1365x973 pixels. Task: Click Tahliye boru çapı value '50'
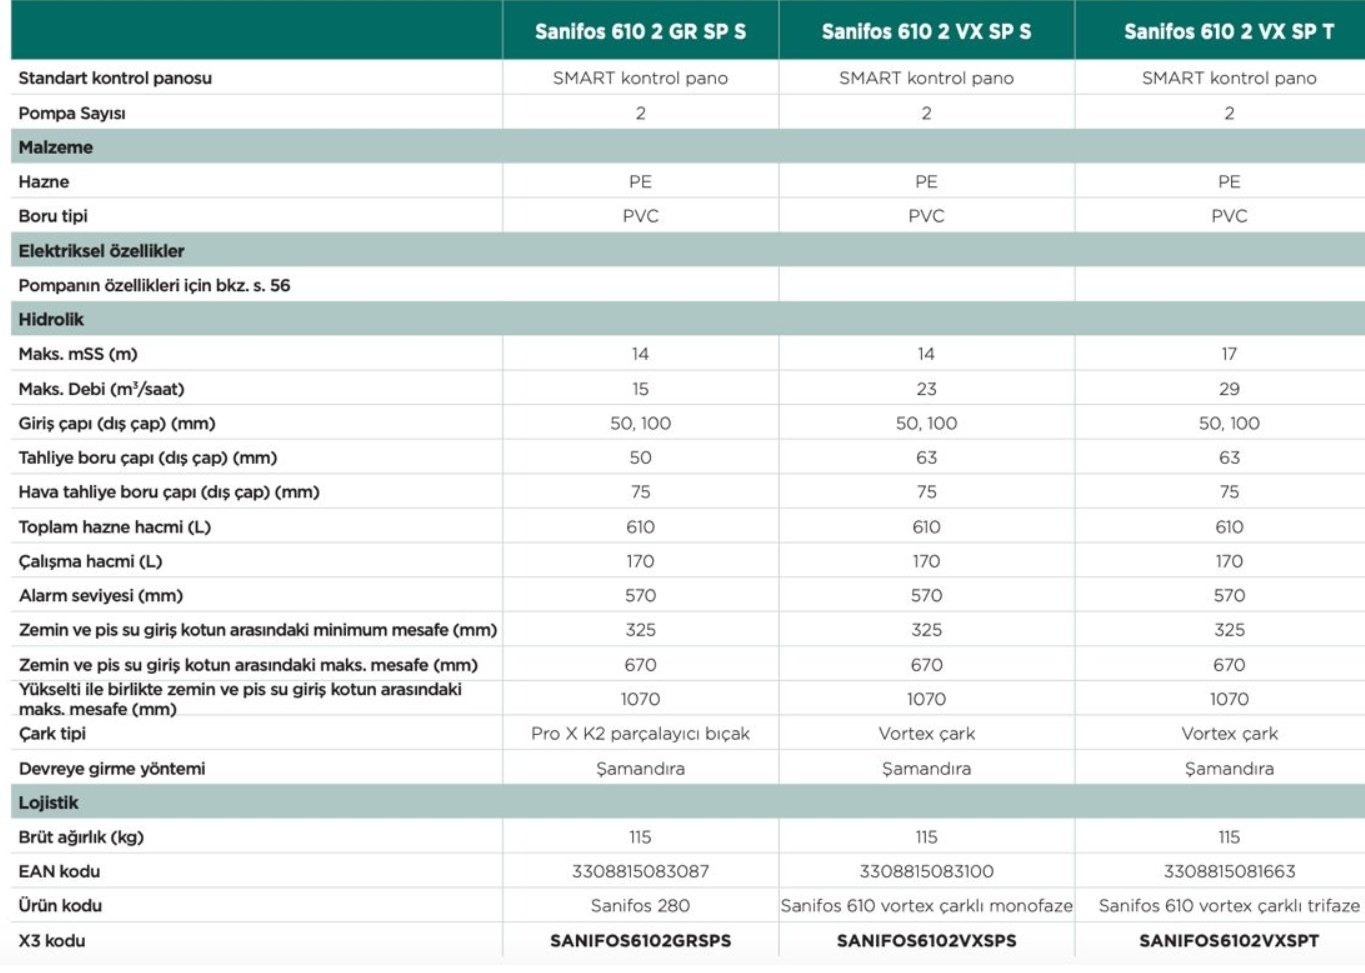[640, 458]
